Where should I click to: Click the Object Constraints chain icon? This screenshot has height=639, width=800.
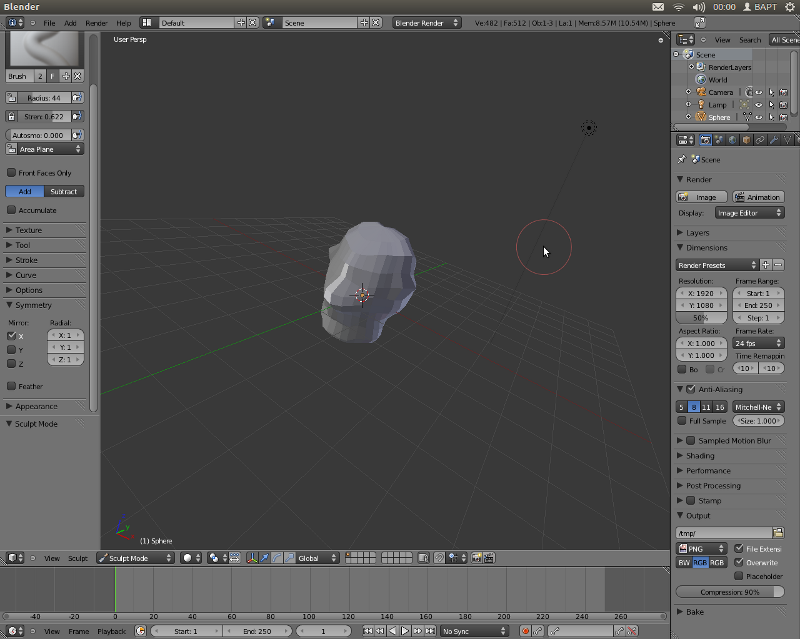(760, 140)
